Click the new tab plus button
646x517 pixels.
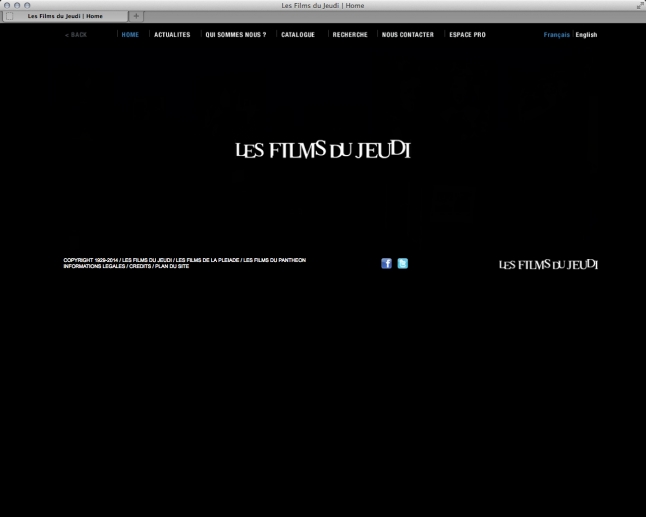click(x=137, y=16)
